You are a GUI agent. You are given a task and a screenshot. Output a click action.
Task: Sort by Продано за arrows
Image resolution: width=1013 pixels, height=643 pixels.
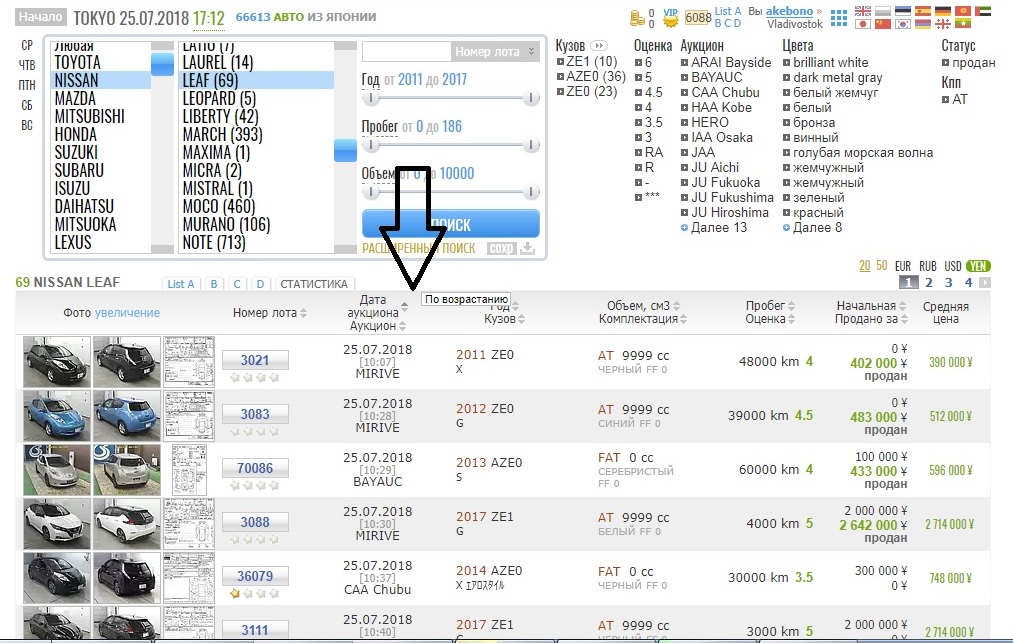904,319
